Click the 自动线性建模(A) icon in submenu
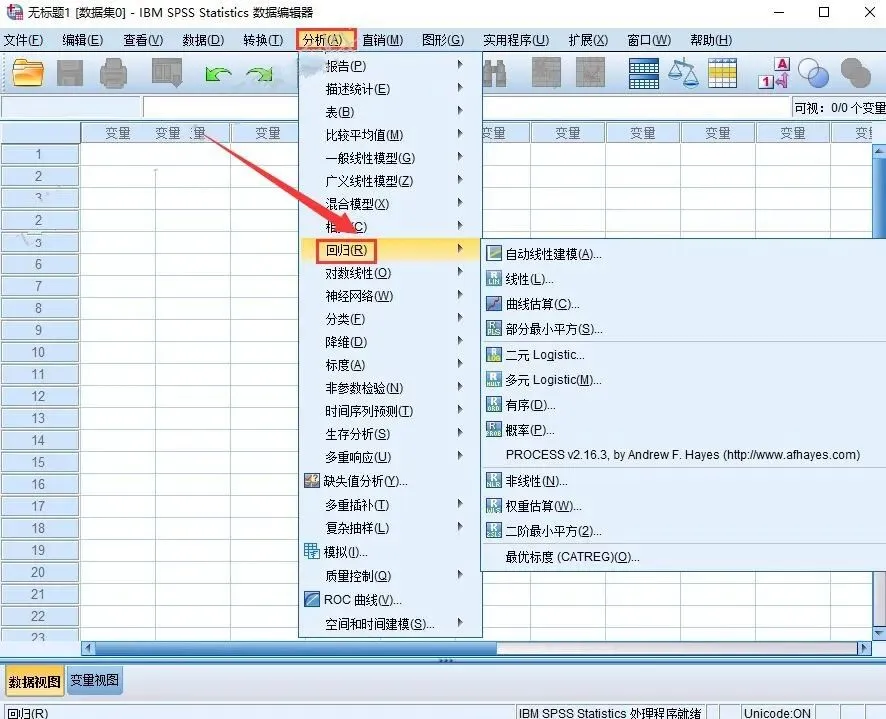 494,253
